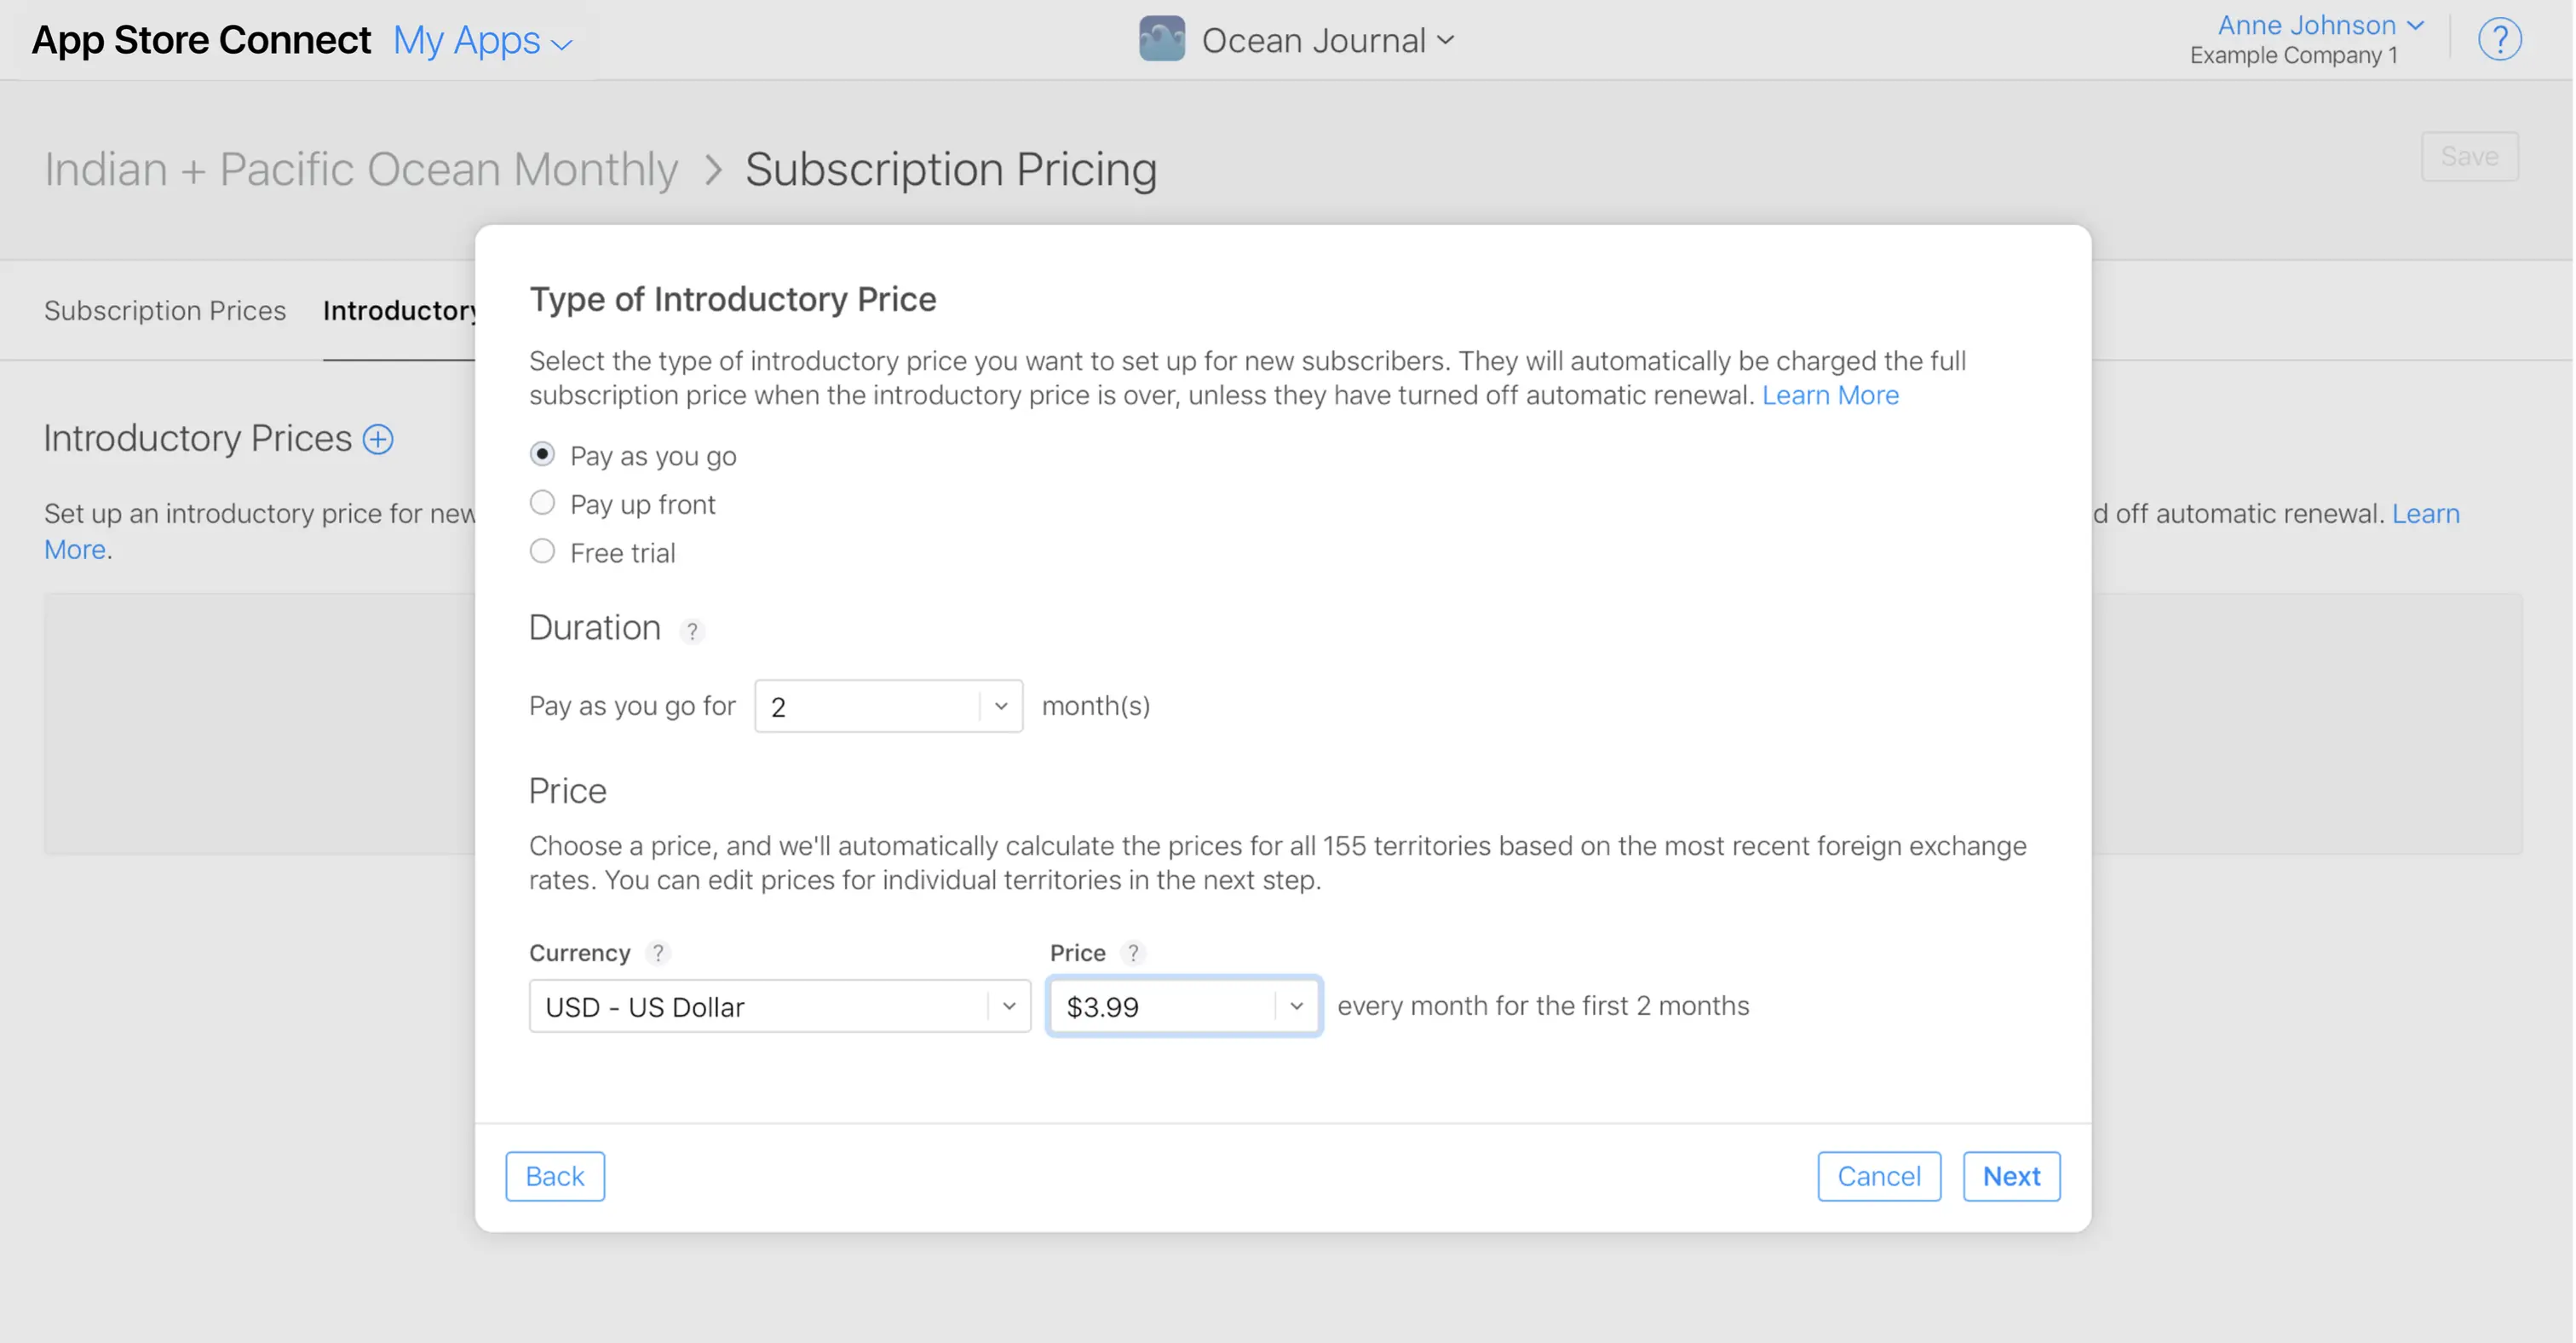Click the Ocean Journal app icon
2576x1343 pixels.
click(1160, 39)
